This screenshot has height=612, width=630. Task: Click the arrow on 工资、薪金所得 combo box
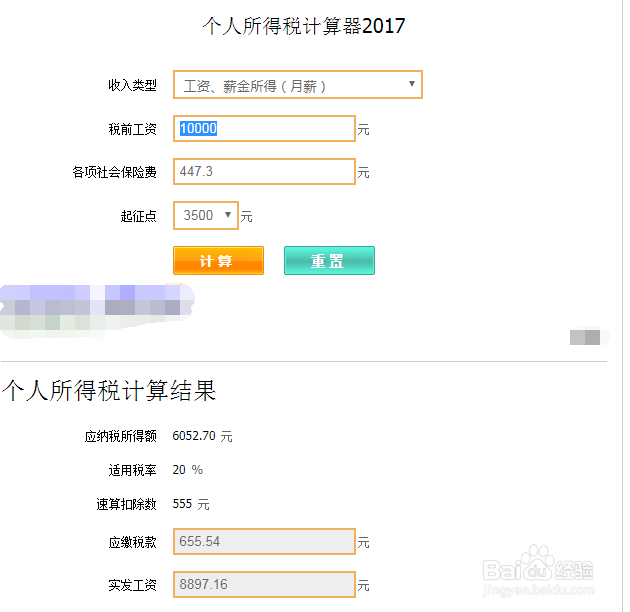pos(411,84)
